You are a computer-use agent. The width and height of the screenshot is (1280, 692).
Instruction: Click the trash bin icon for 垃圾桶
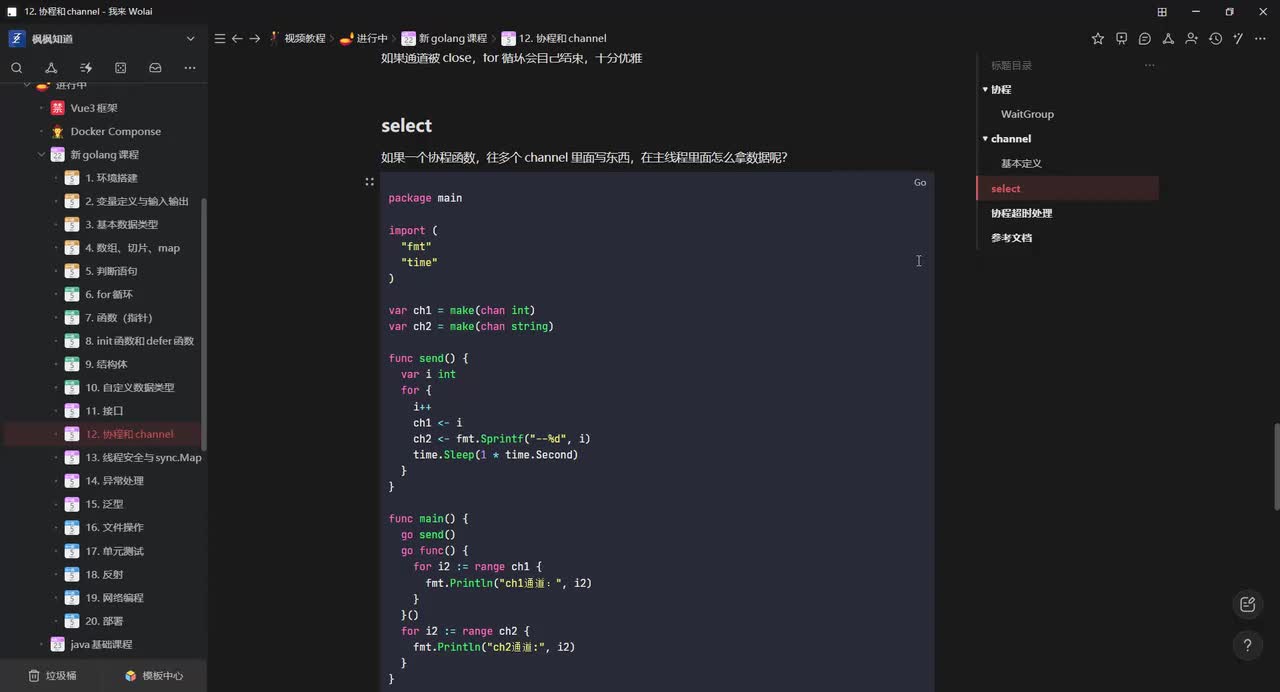[x=34, y=675]
